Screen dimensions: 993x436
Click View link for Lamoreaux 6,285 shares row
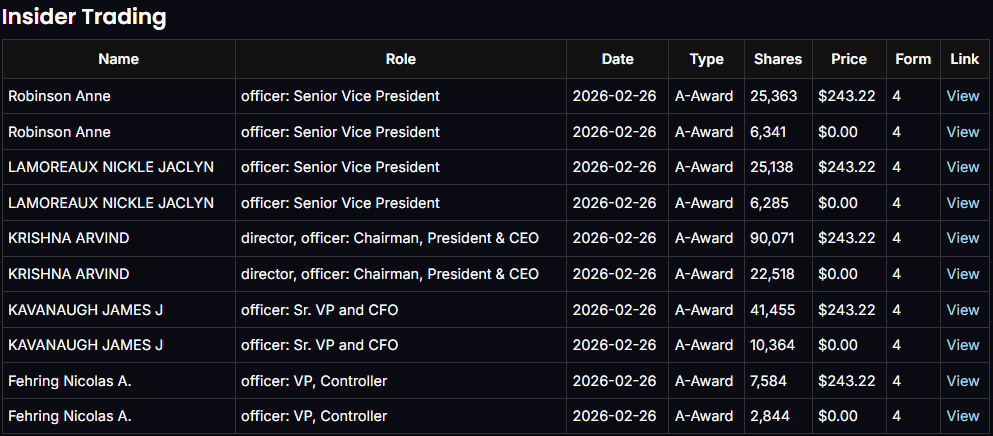click(x=963, y=203)
